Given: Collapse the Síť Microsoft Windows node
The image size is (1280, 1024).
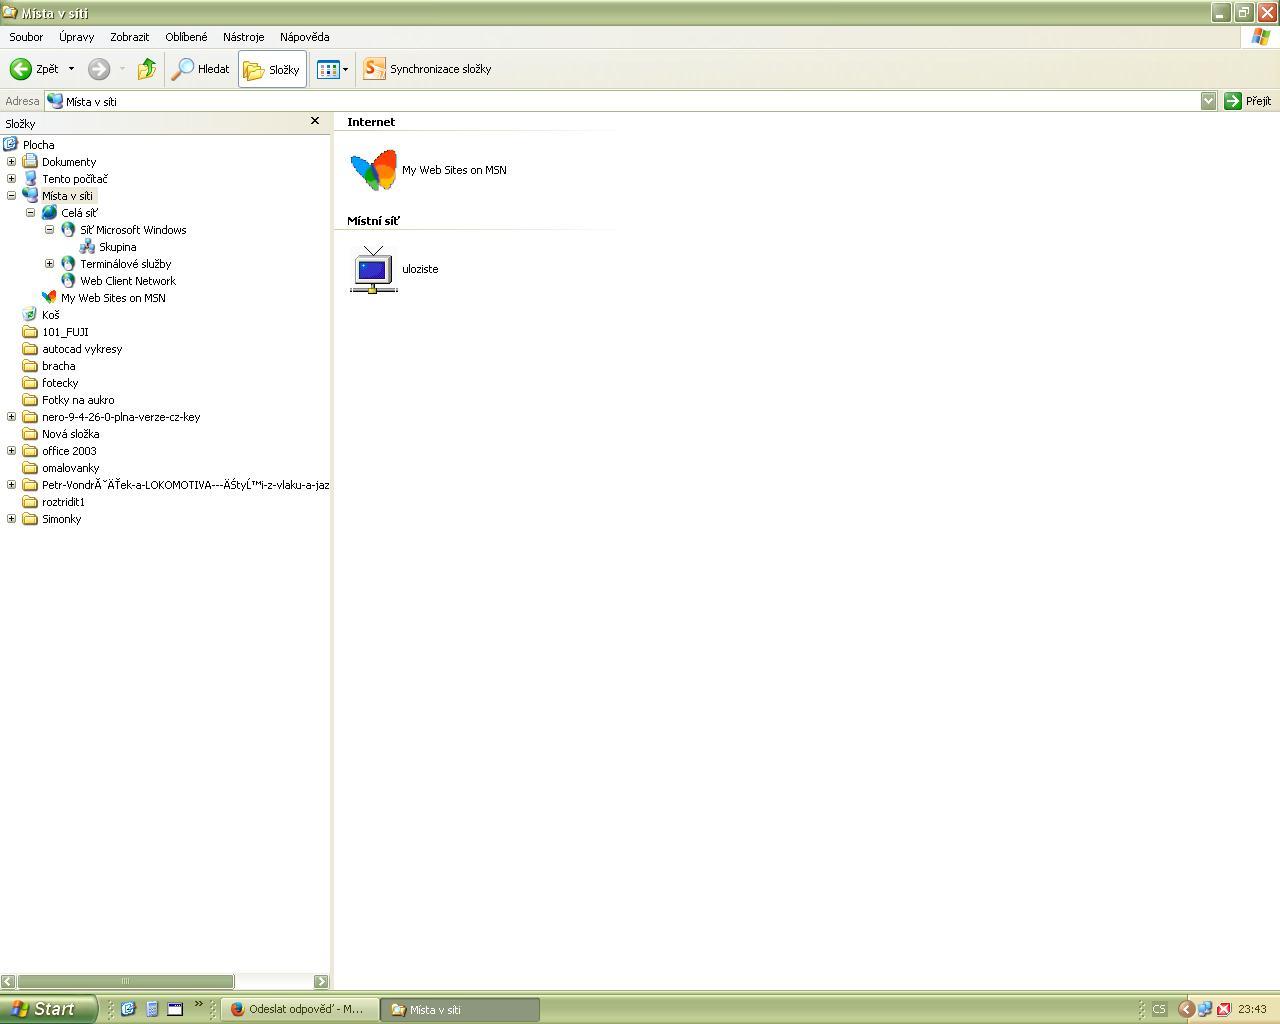Looking at the screenshot, I should pos(50,230).
